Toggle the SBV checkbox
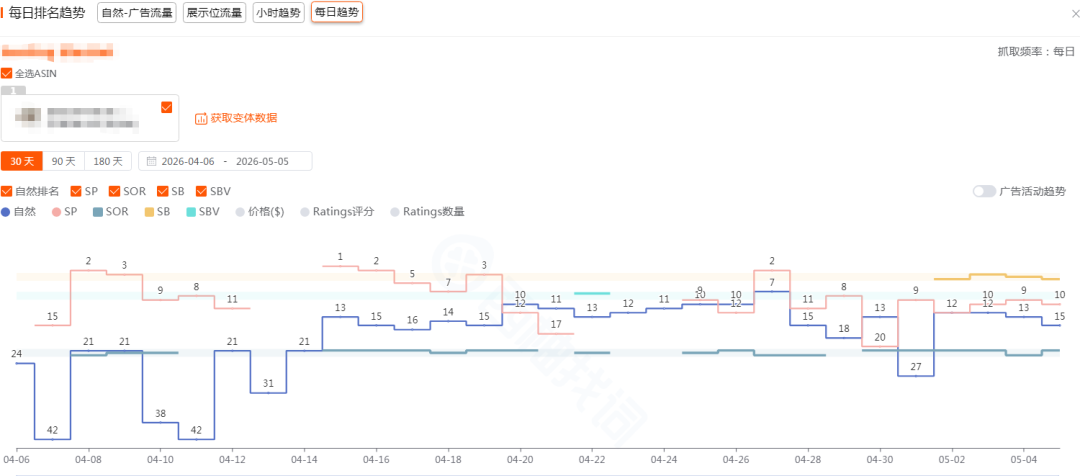Viewport: 1080px width, 476px height. click(202, 191)
